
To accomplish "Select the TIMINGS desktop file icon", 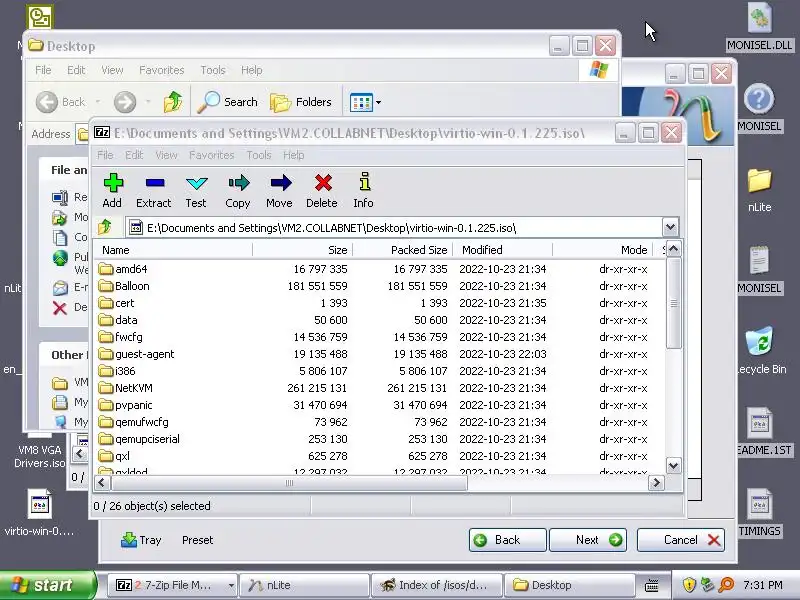I will (x=760, y=512).
